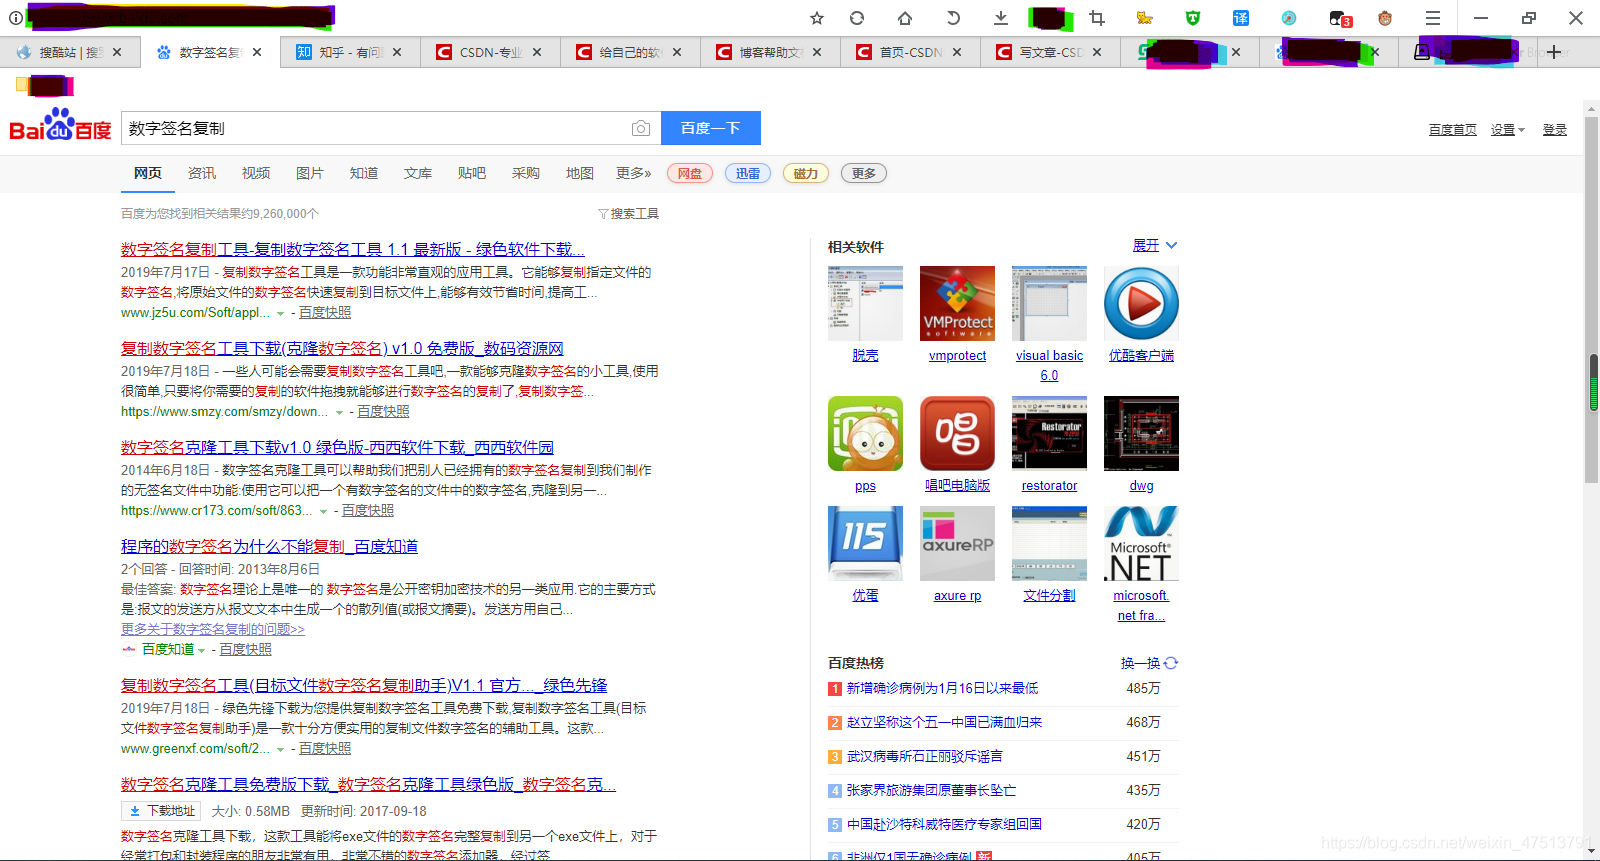Open dropdown arrow next to www.jz5u.com result

point(280,314)
